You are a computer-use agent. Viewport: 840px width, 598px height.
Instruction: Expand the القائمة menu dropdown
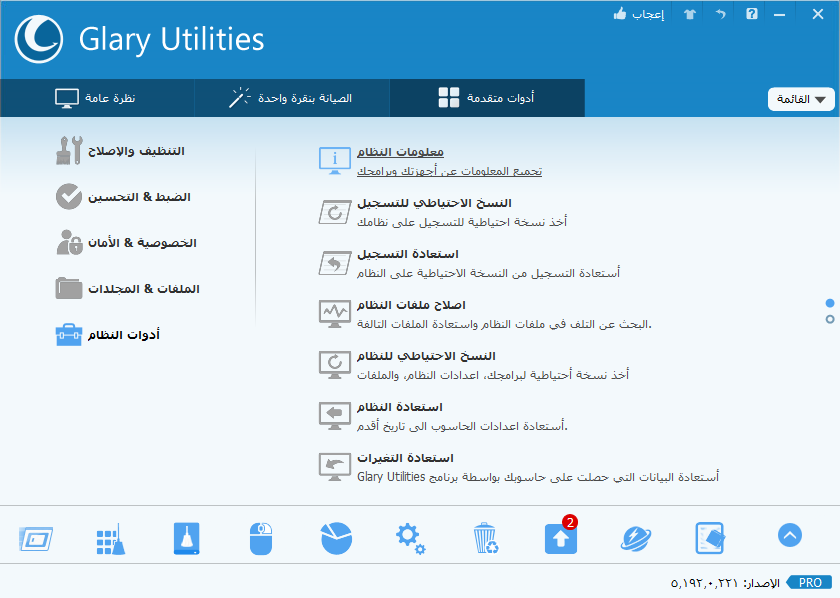pyautogui.click(x=801, y=99)
